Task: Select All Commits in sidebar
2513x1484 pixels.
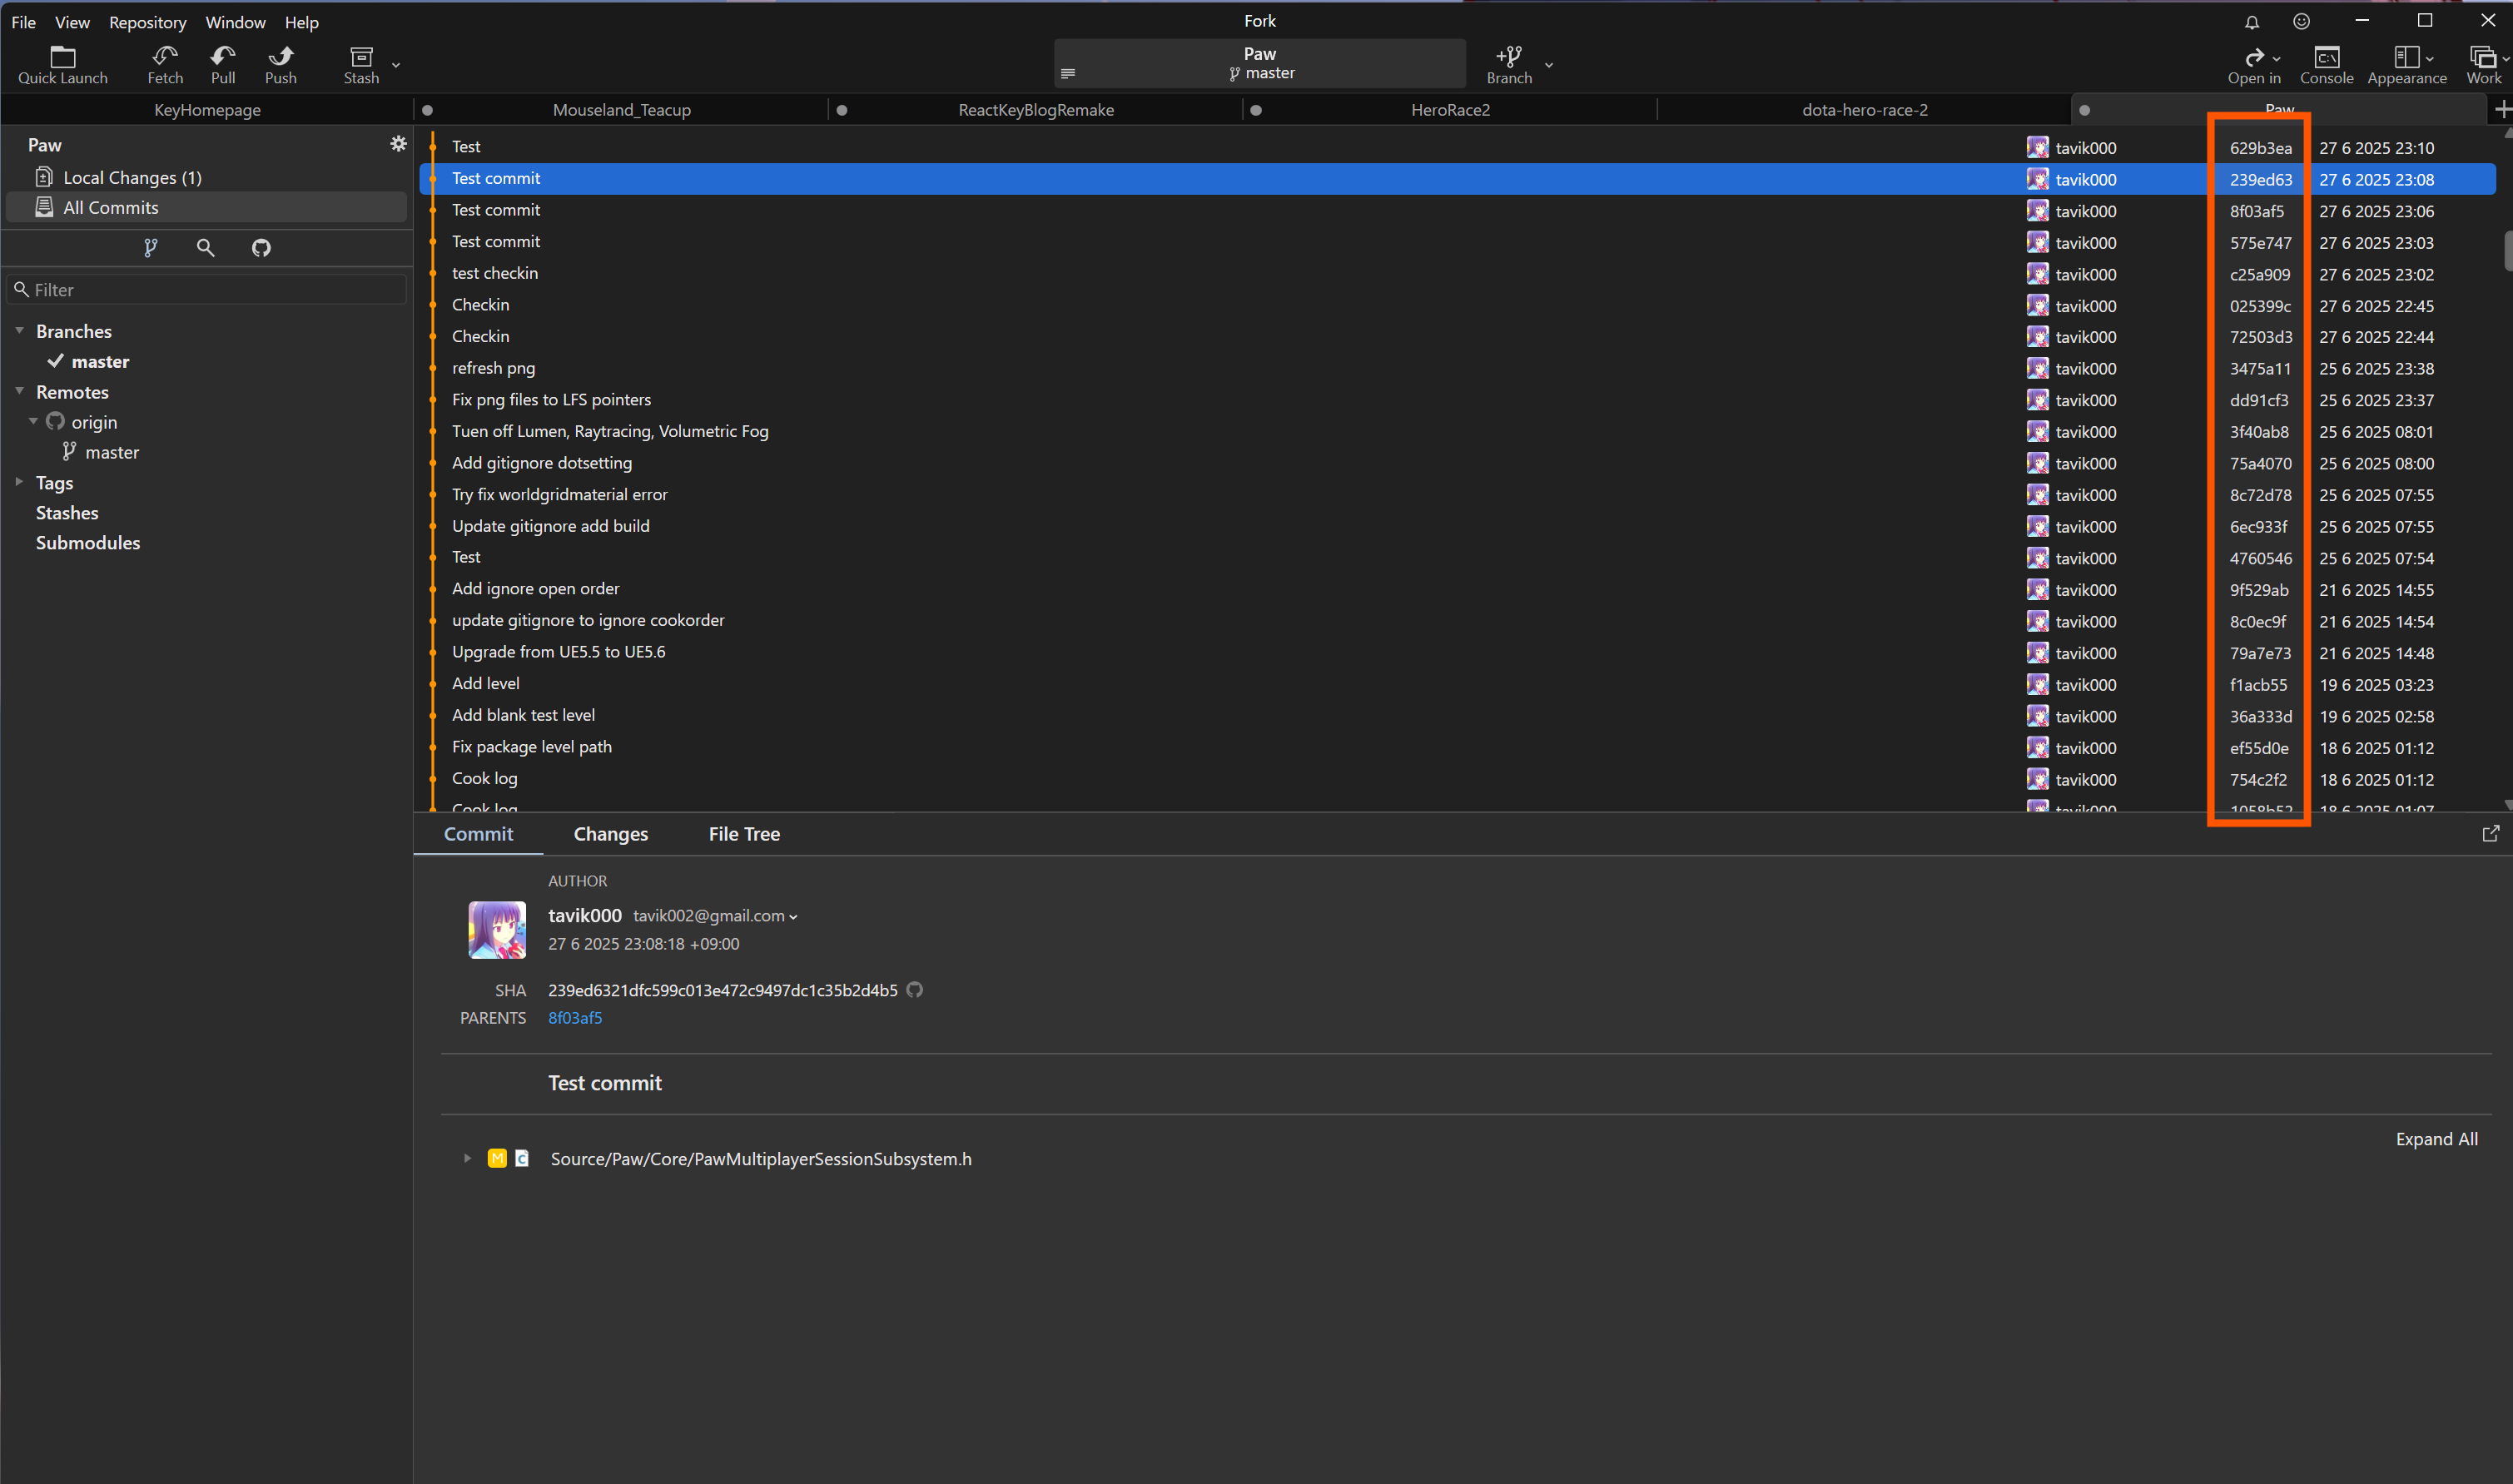Action: click(x=206, y=207)
